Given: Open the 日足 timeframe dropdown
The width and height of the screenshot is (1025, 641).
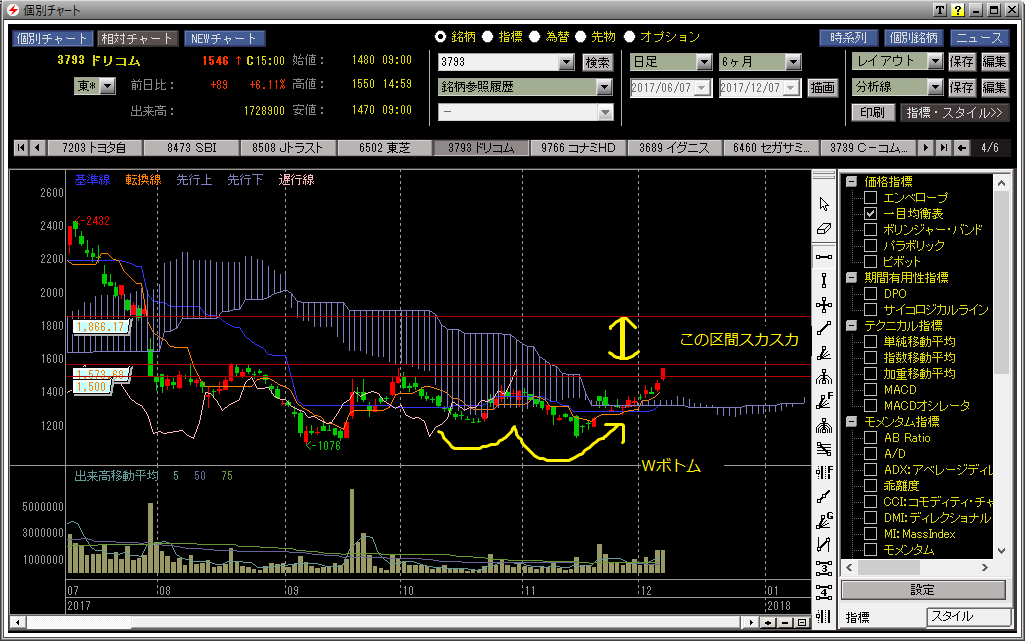Looking at the screenshot, I should tap(703, 62).
